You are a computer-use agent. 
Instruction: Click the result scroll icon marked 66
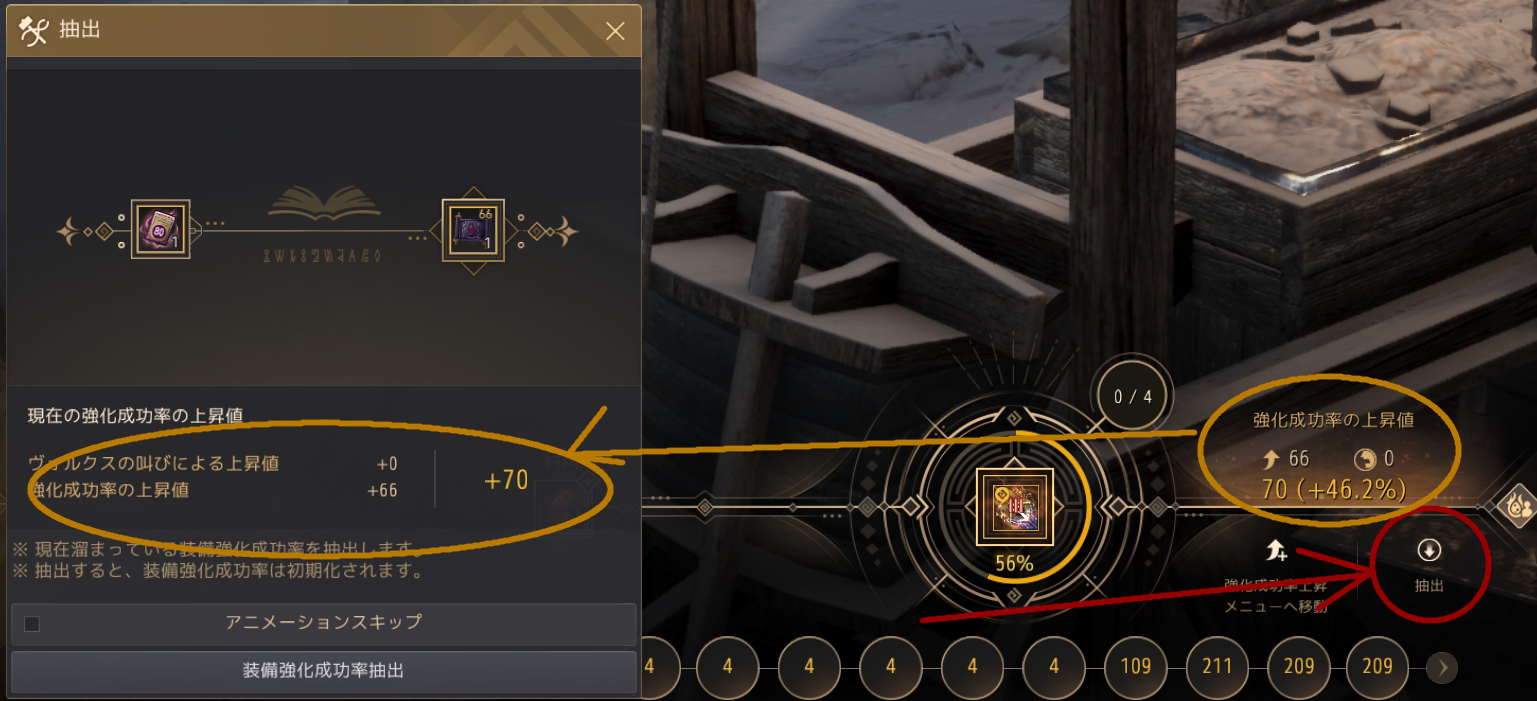click(473, 229)
